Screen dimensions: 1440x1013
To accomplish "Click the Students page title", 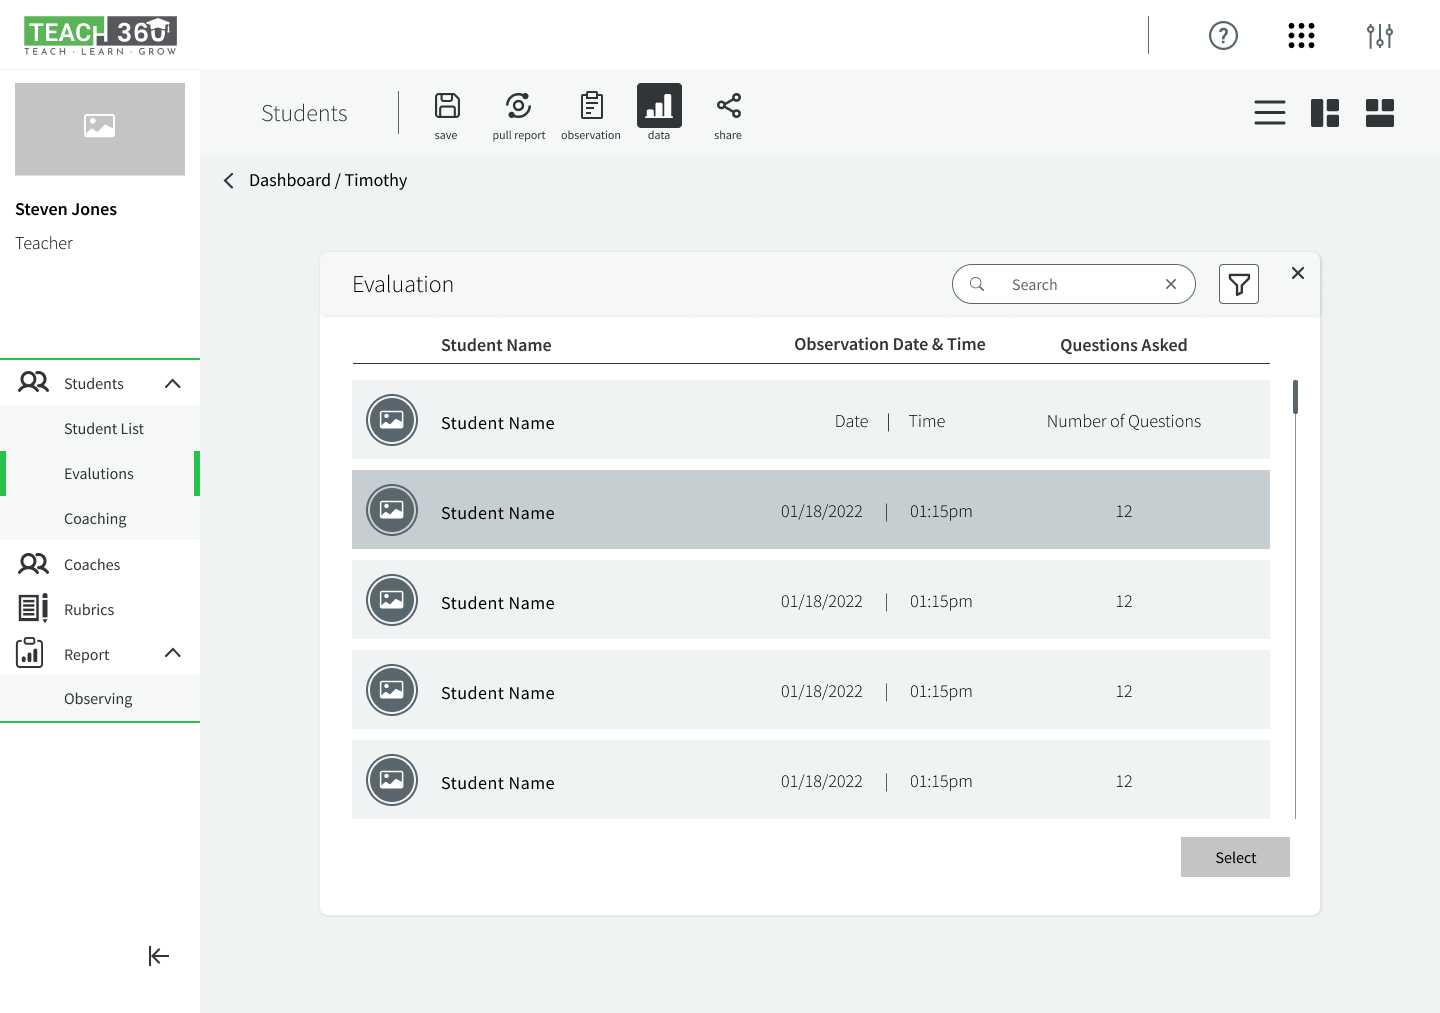I will click(x=304, y=113).
